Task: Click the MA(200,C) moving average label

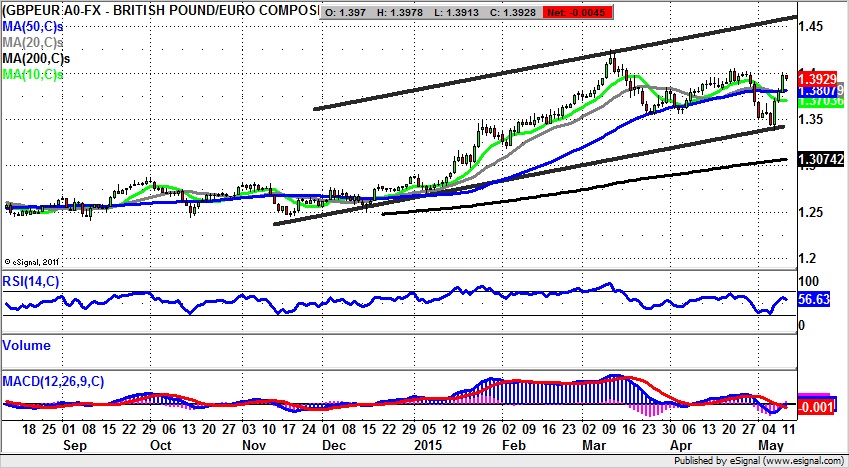Action: click(x=37, y=58)
